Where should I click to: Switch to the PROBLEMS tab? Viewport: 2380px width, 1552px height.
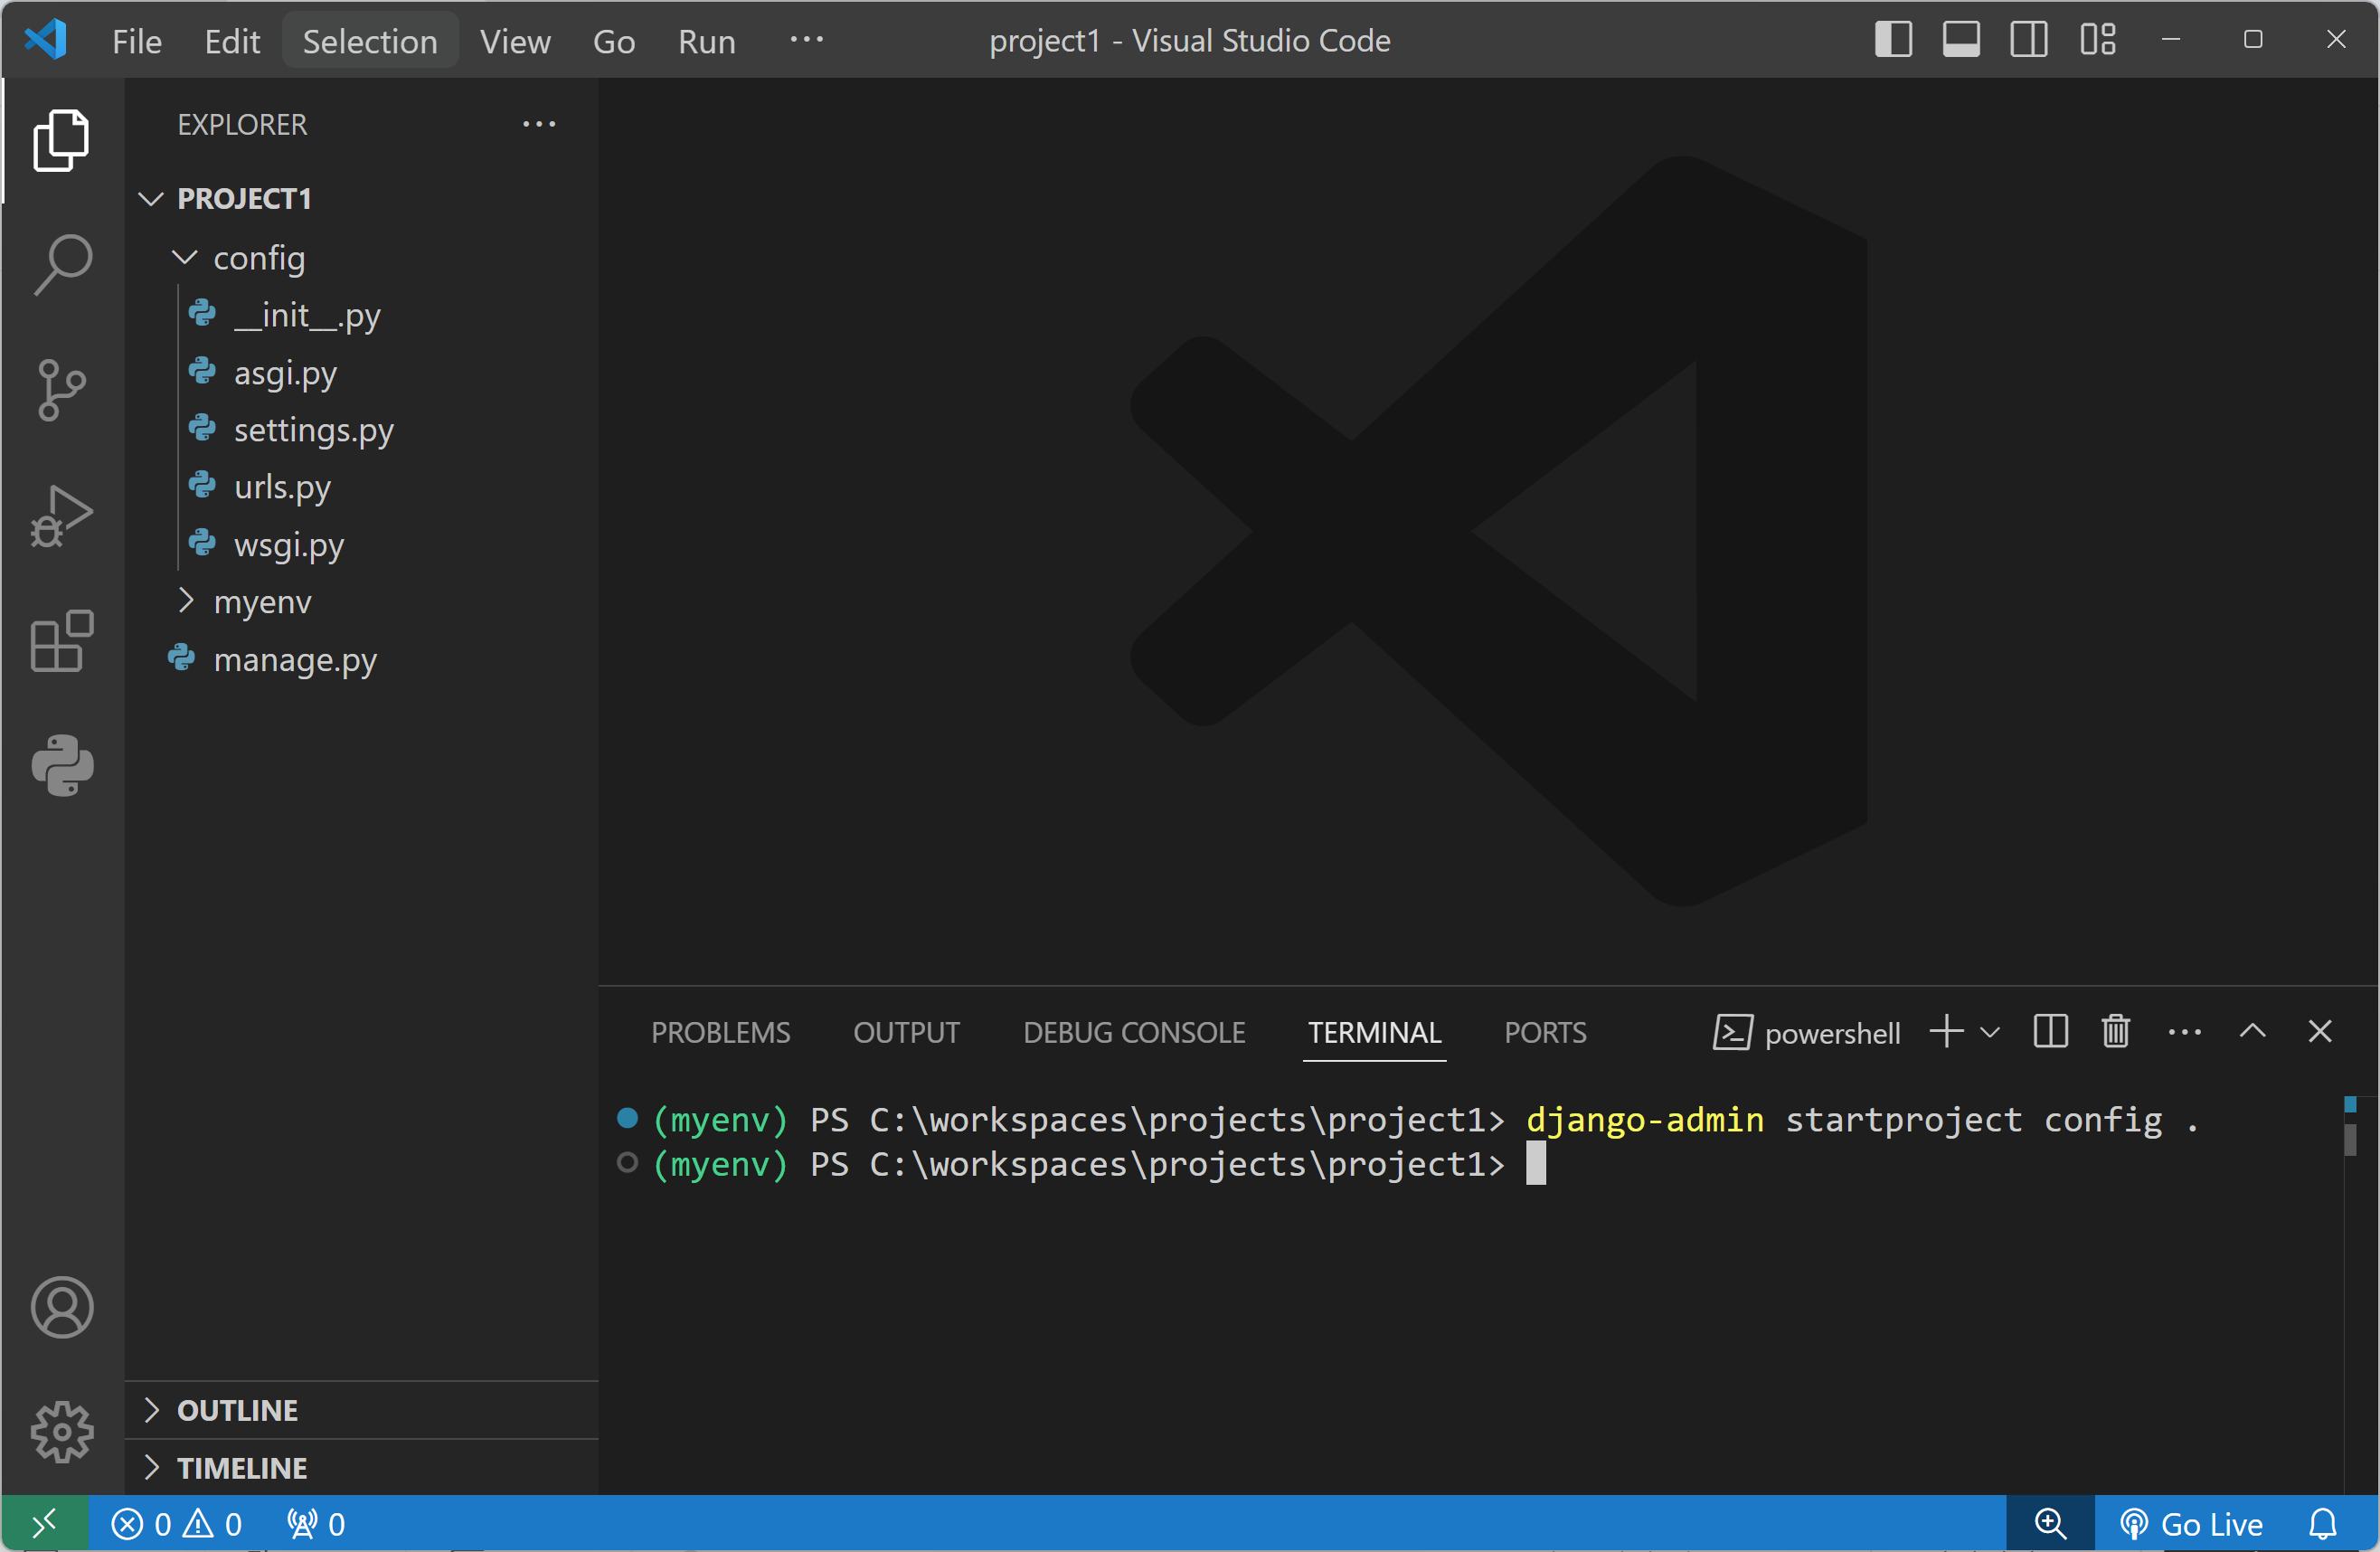click(x=720, y=1032)
